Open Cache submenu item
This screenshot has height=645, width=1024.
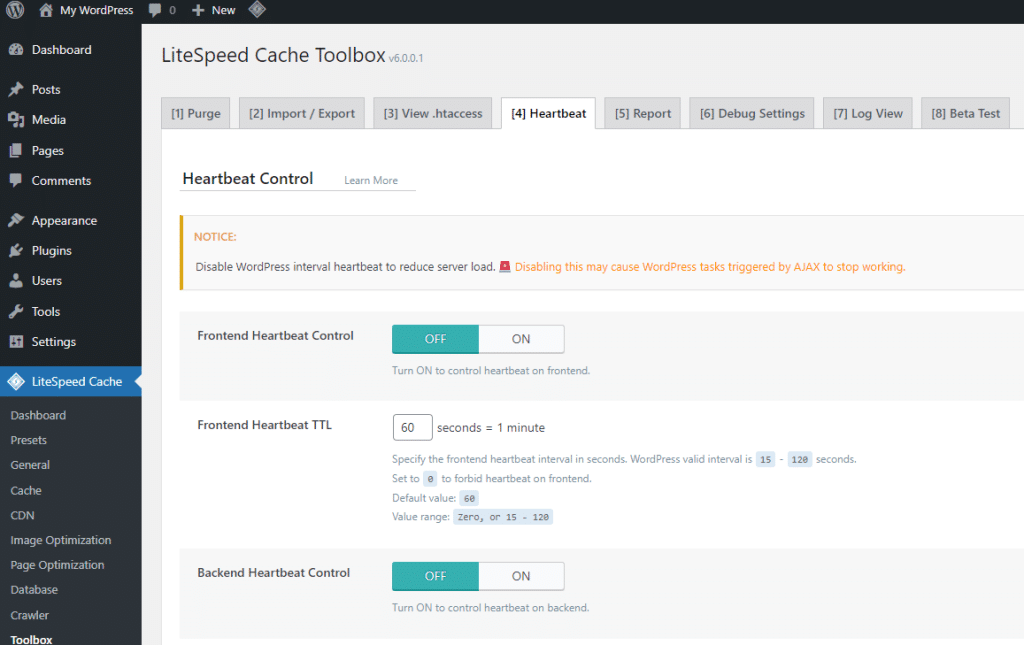pyautogui.click(x=26, y=490)
